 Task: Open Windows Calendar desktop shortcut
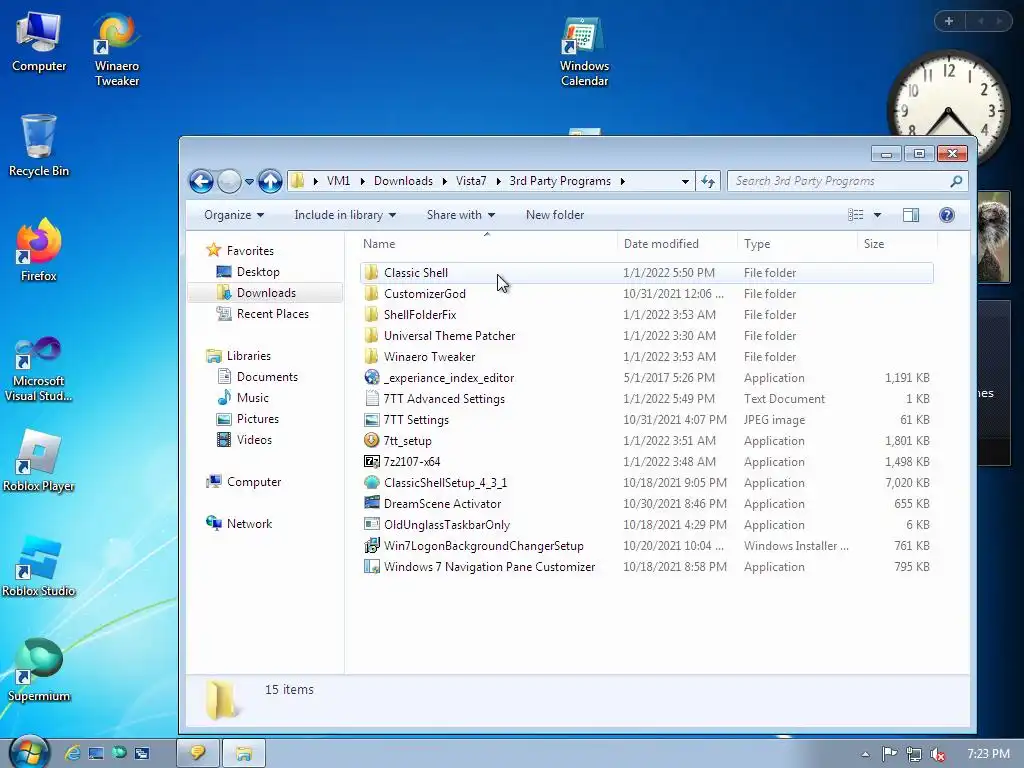[584, 50]
